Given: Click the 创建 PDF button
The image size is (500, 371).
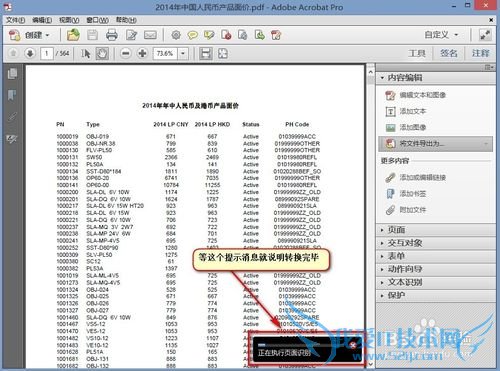Looking at the screenshot, I should (29, 35).
